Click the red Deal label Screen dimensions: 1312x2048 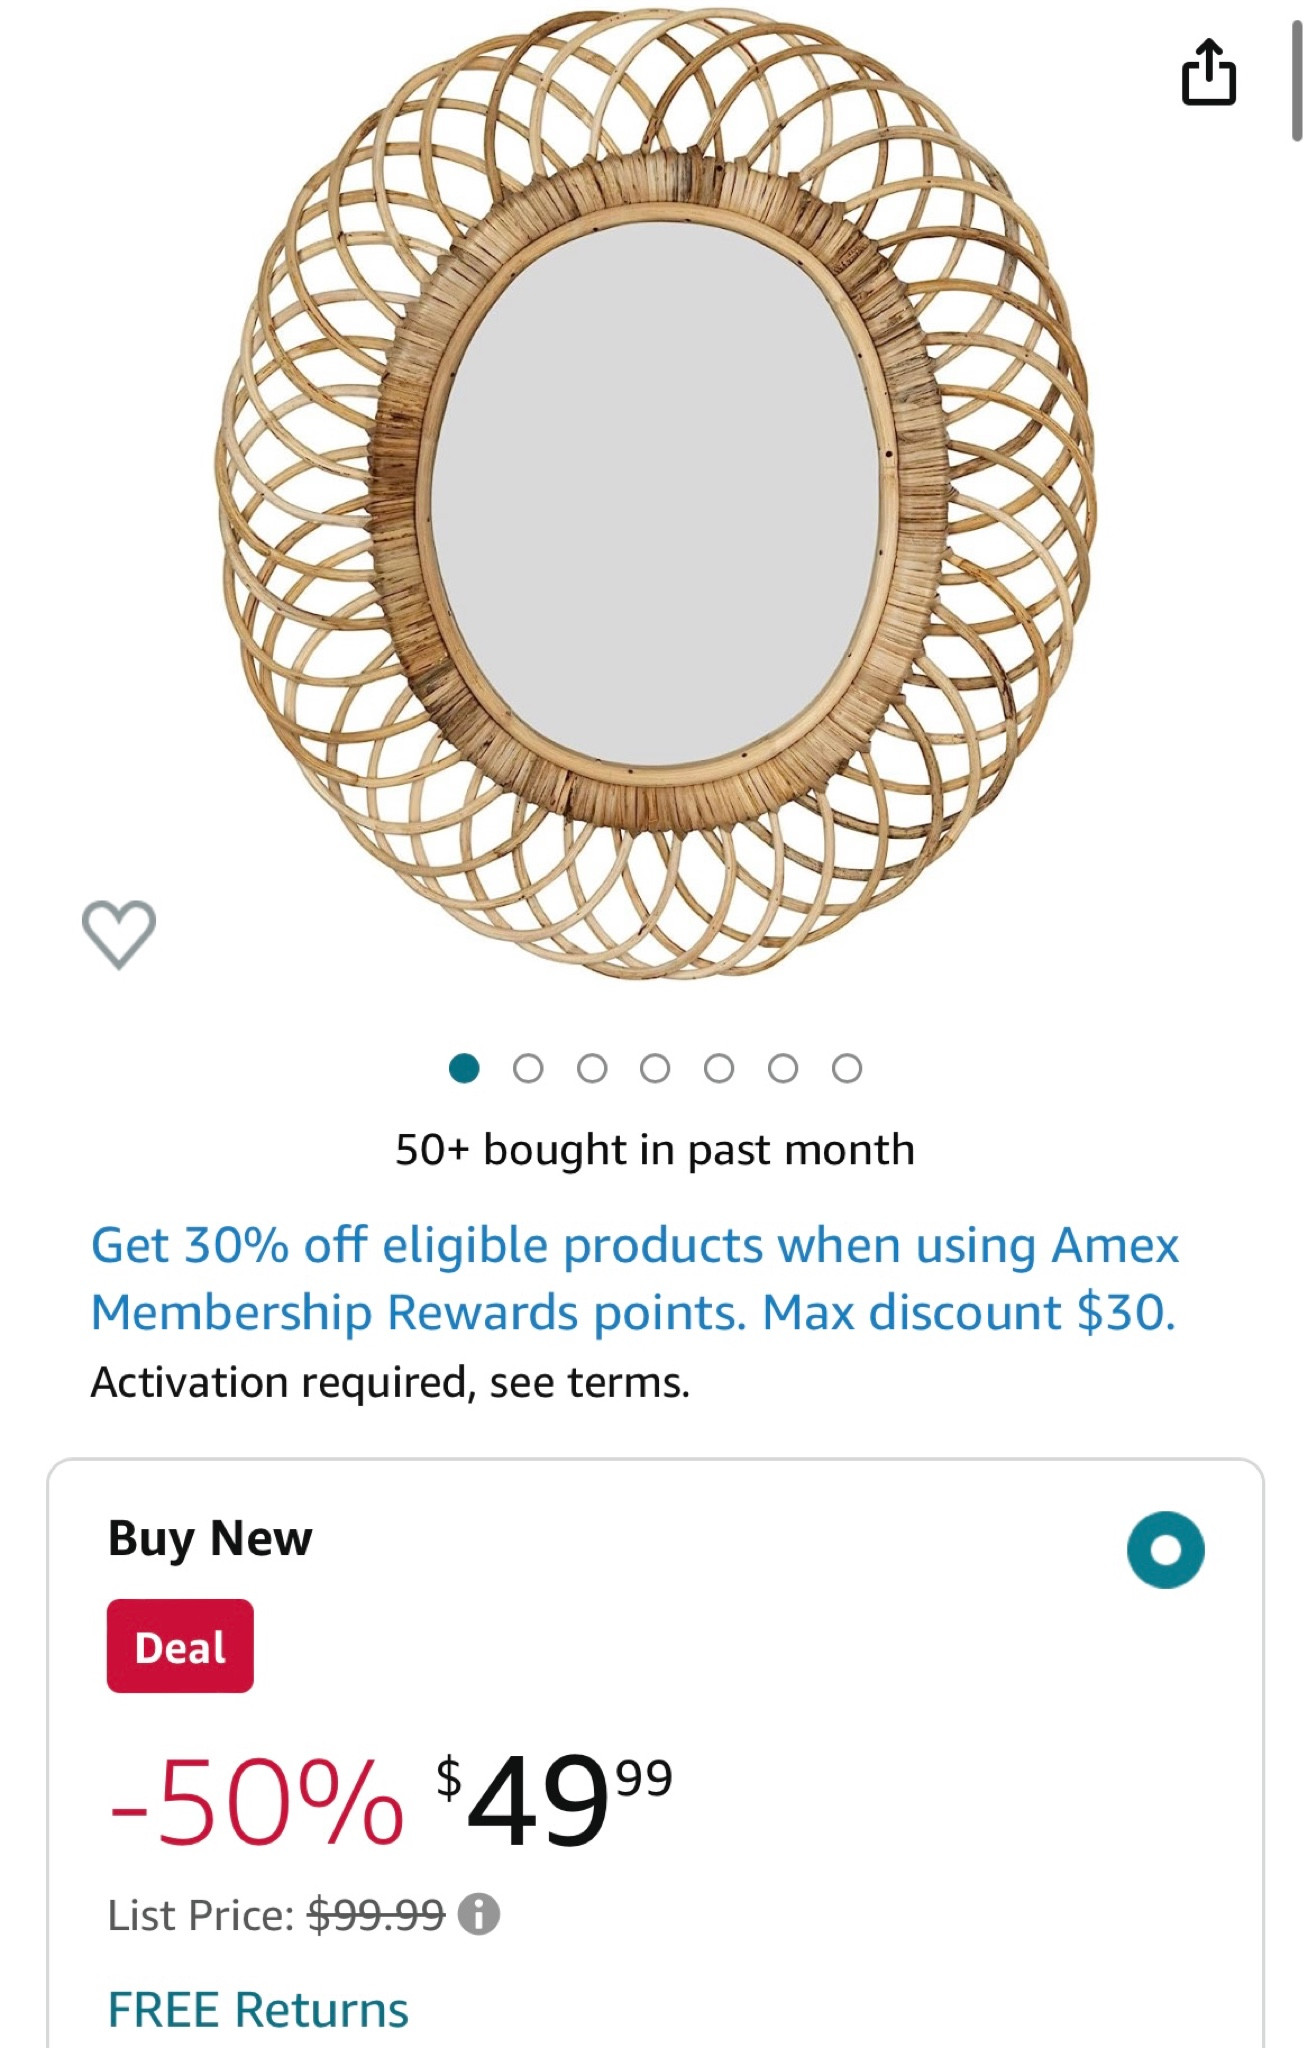[180, 1648]
